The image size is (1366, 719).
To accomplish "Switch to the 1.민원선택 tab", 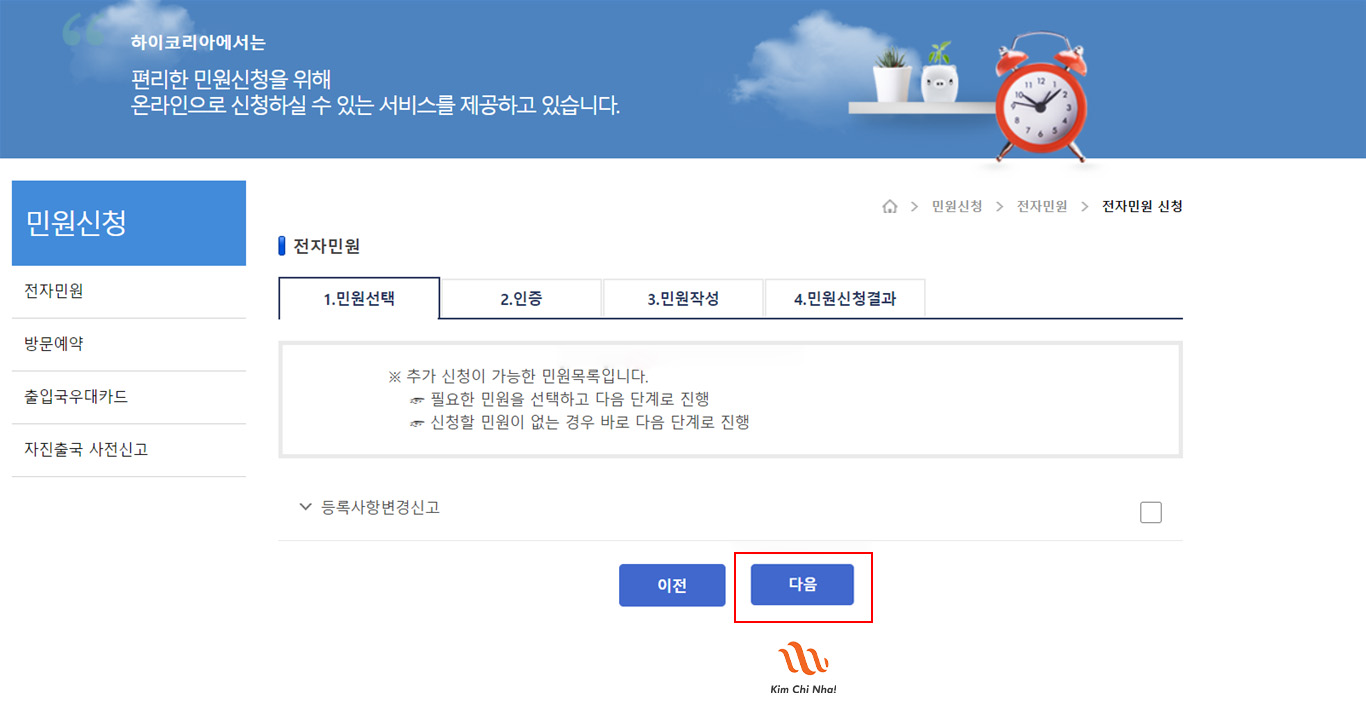I will coord(359,298).
